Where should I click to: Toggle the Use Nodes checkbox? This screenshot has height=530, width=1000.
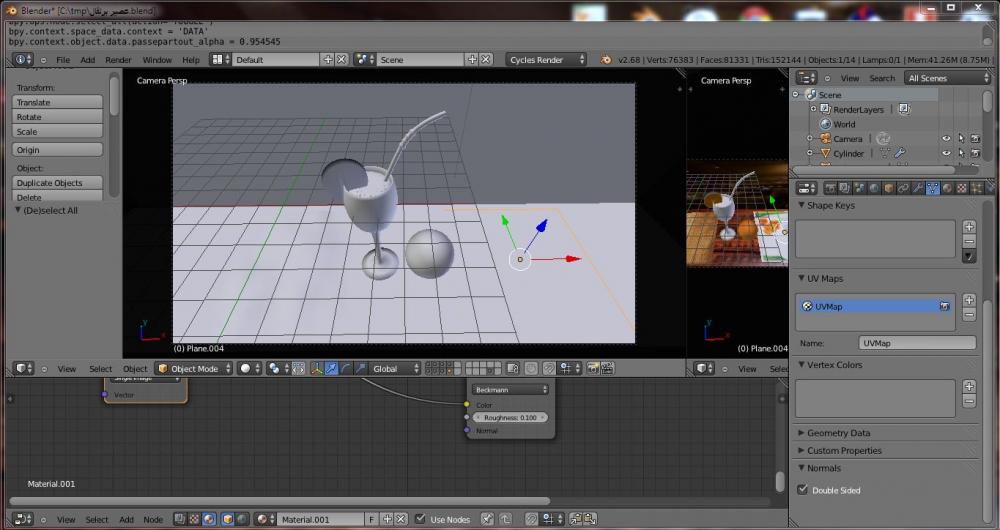click(420, 519)
